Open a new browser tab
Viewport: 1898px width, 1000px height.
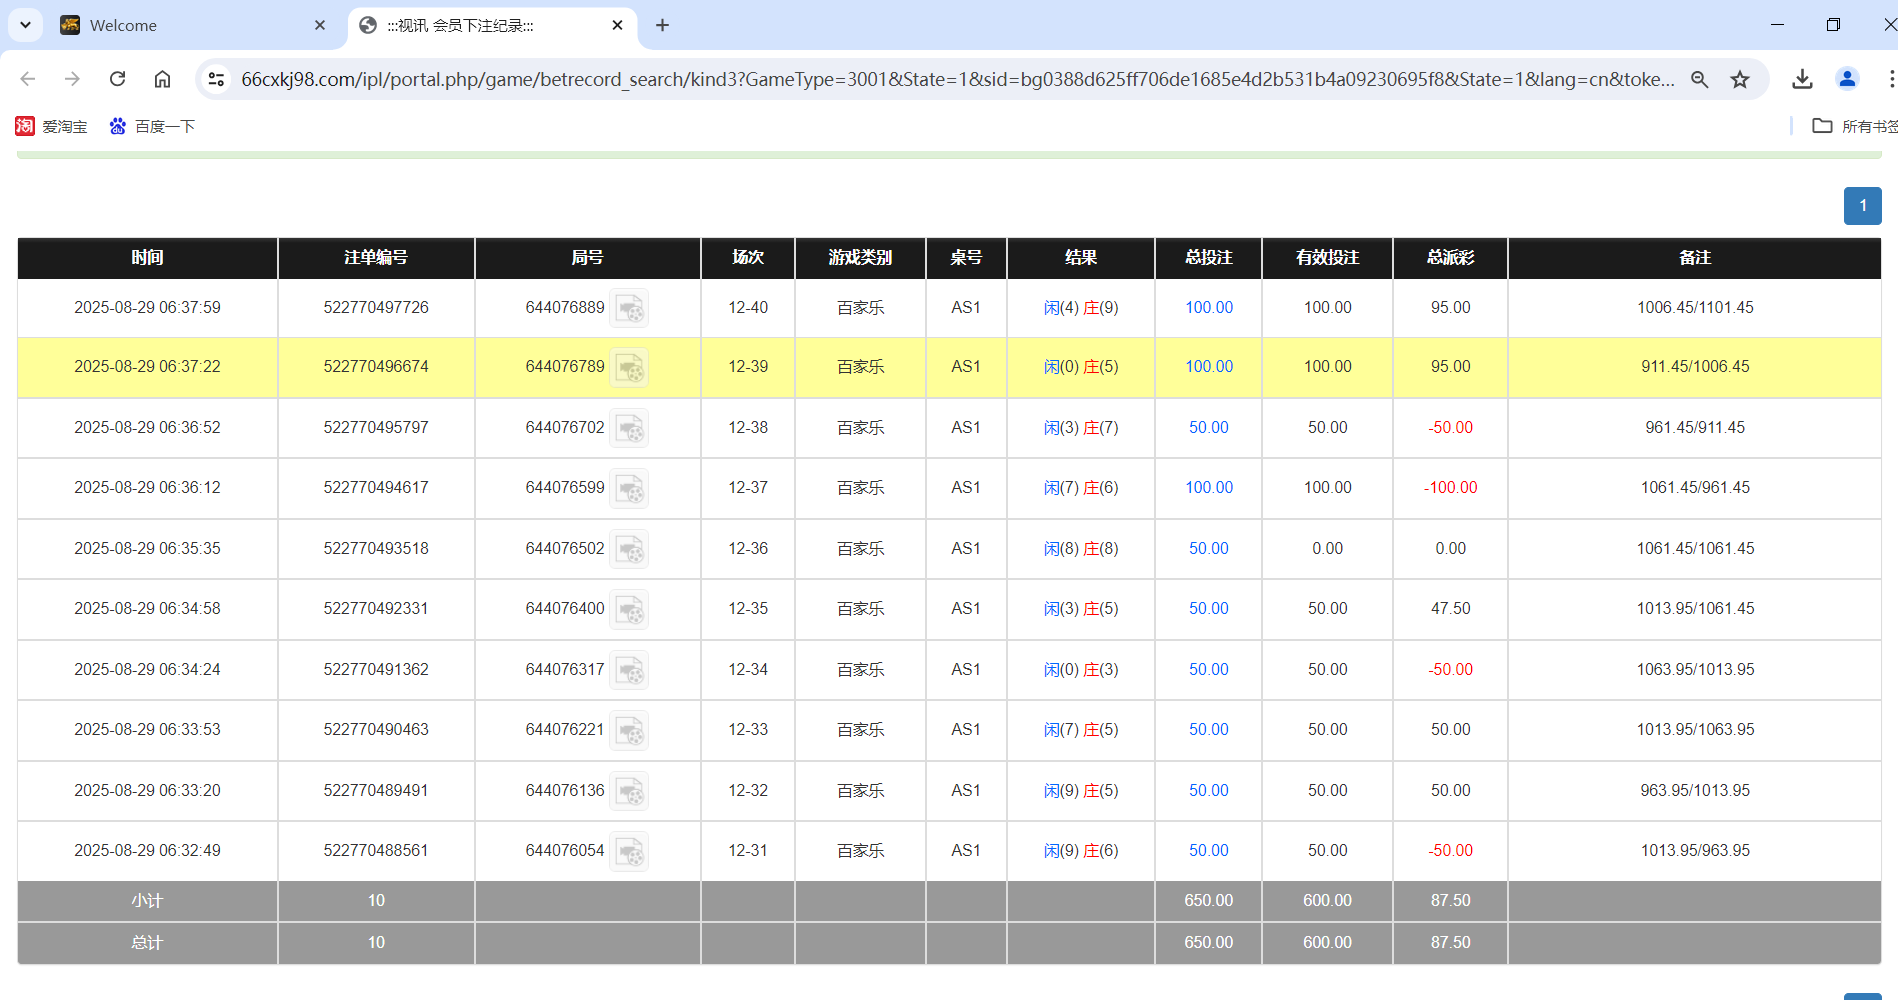pos(662,25)
